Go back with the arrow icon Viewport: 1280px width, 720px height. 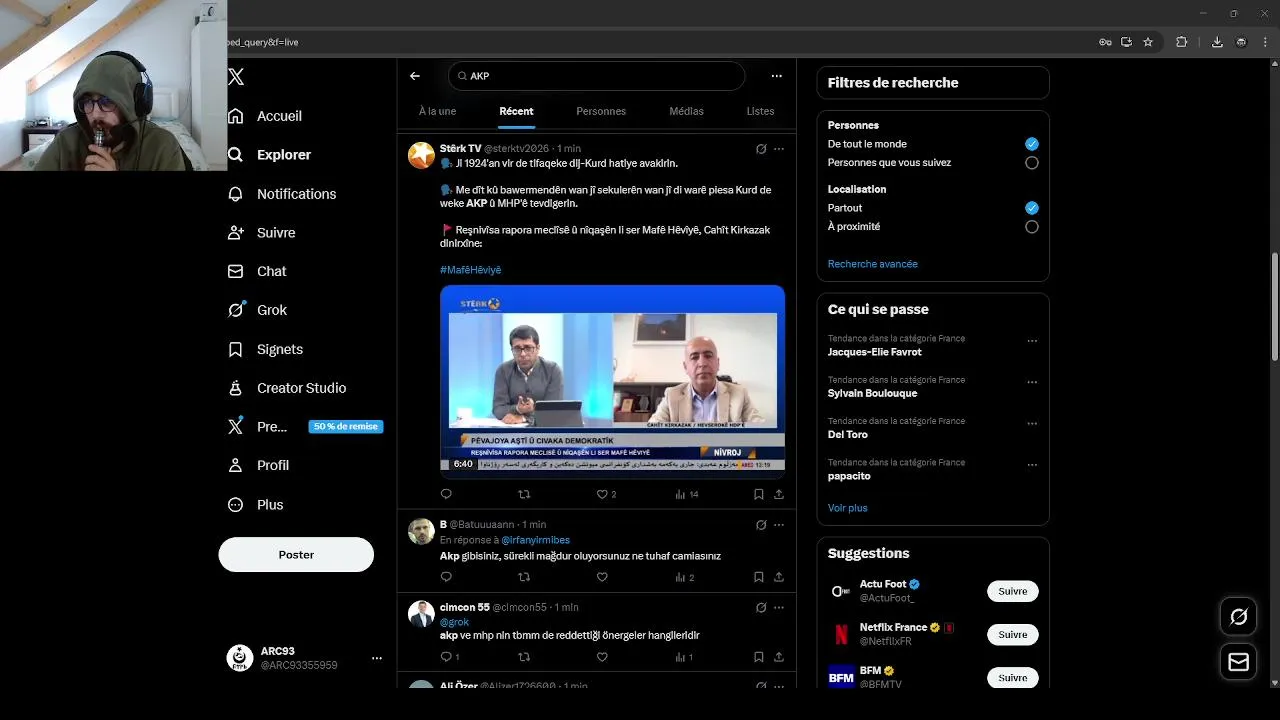[x=415, y=76]
